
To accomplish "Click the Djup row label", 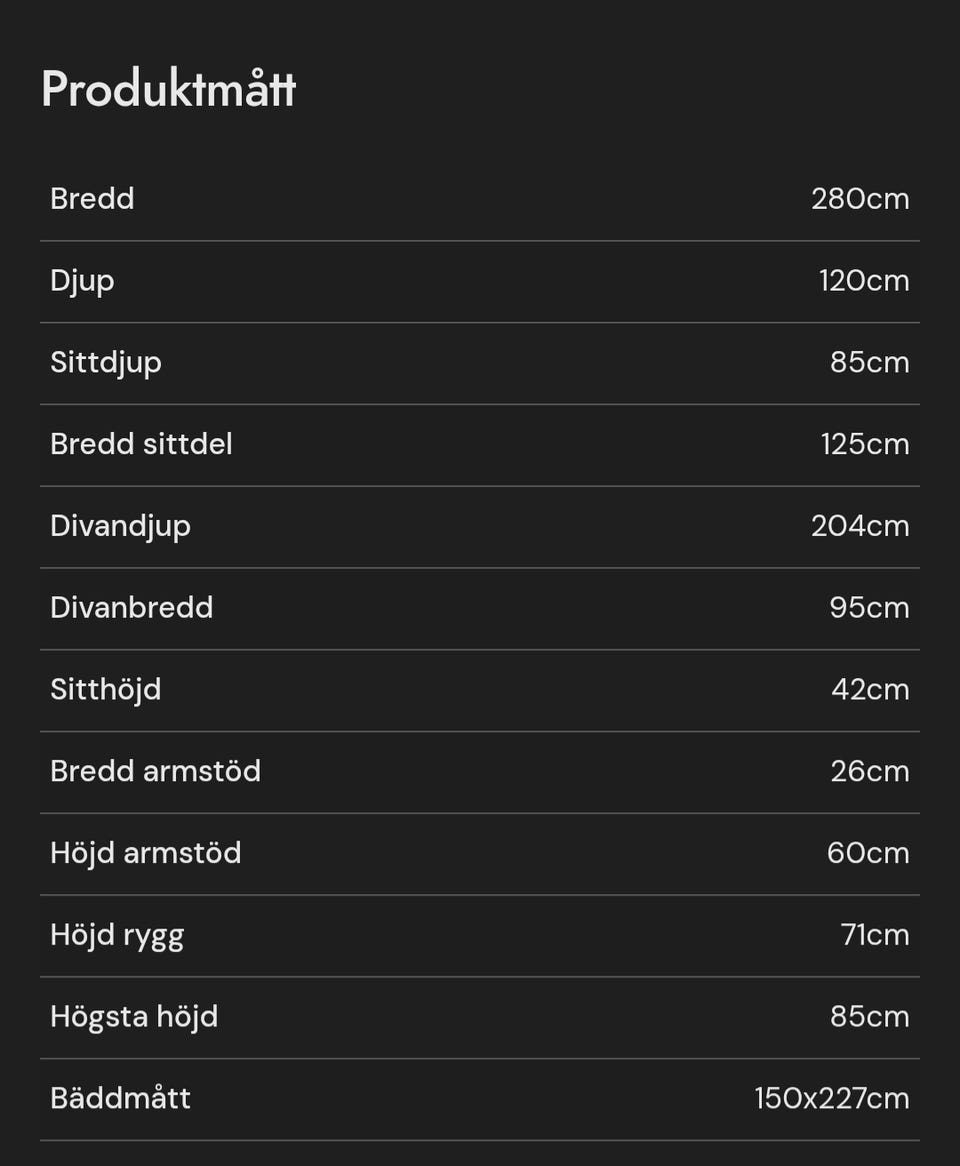I will [x=82, y=281].
